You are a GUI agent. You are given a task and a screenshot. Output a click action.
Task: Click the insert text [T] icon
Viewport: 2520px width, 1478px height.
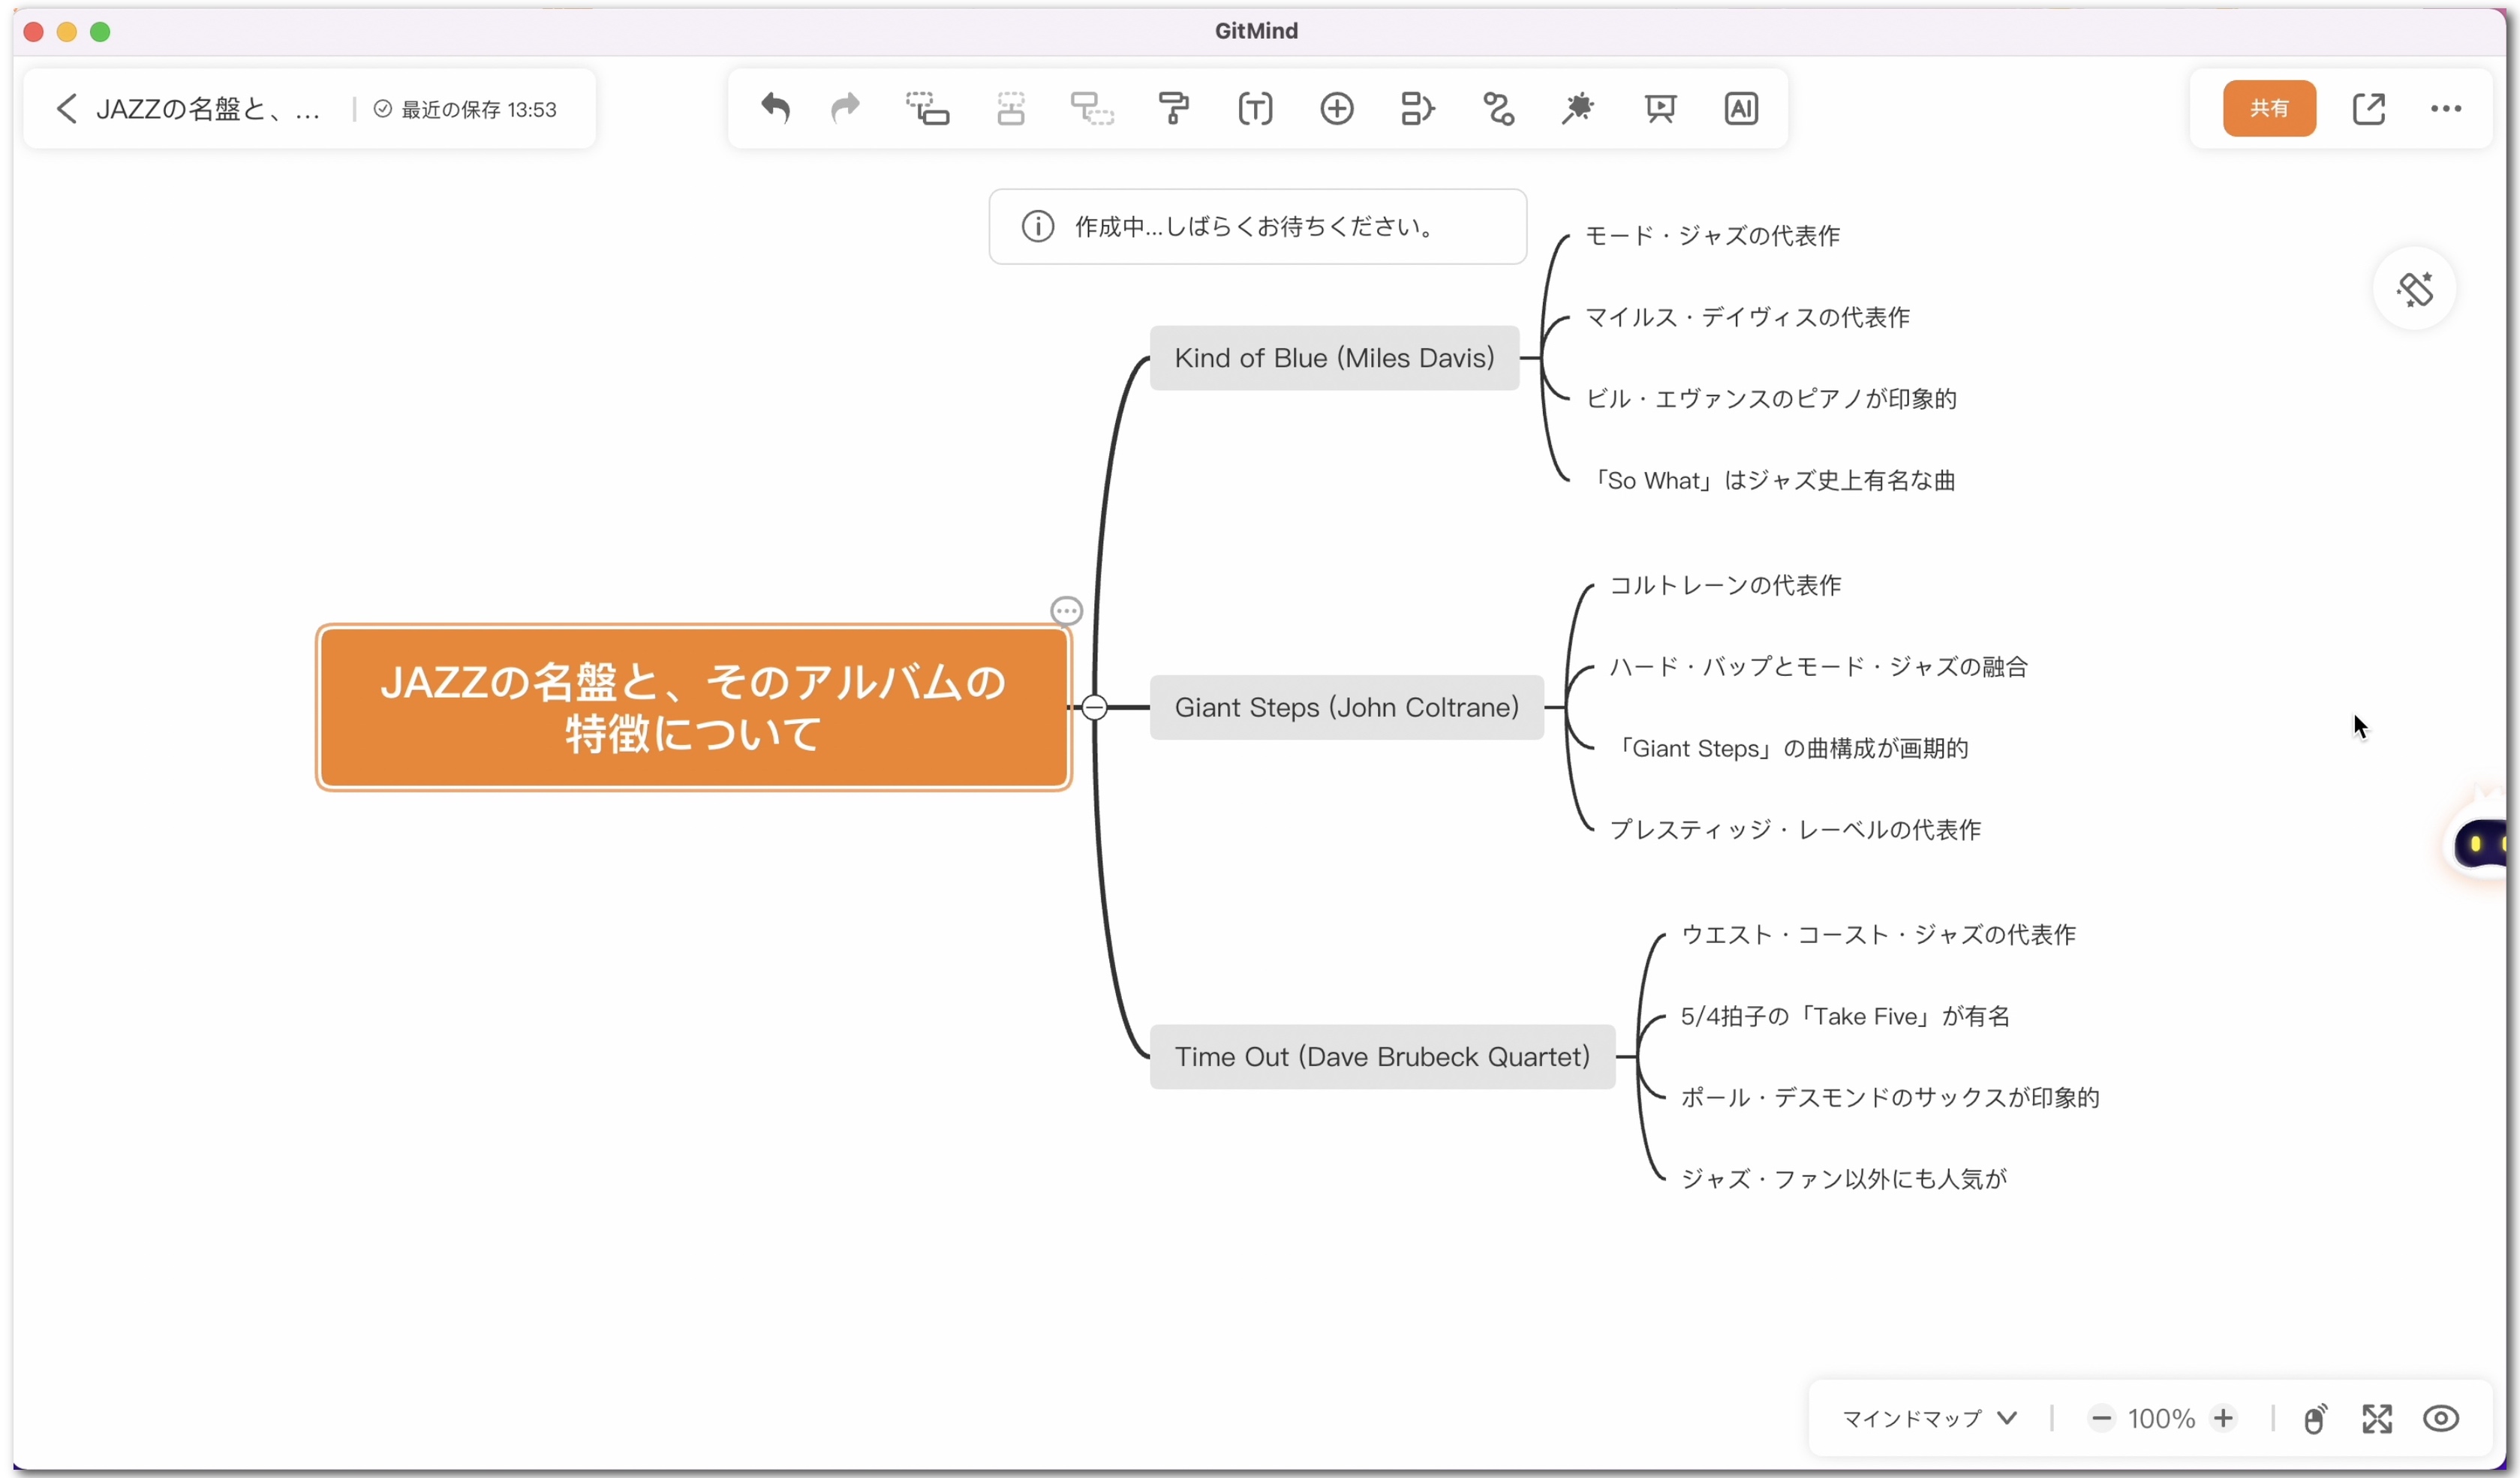click(x=1254, y=108)
